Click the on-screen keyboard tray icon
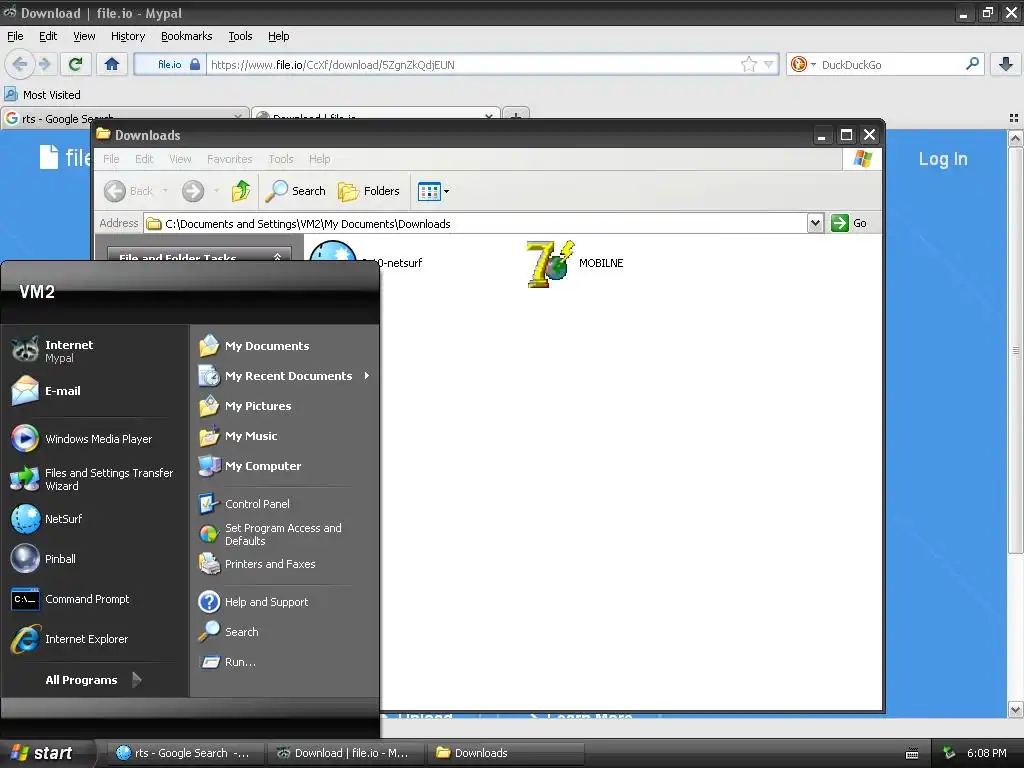 [x=912, y=754]
